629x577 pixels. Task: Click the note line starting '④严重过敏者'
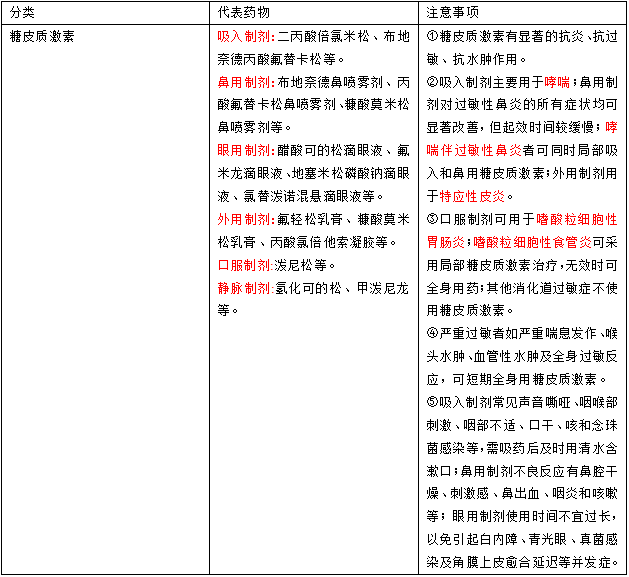tap(522, 333)
